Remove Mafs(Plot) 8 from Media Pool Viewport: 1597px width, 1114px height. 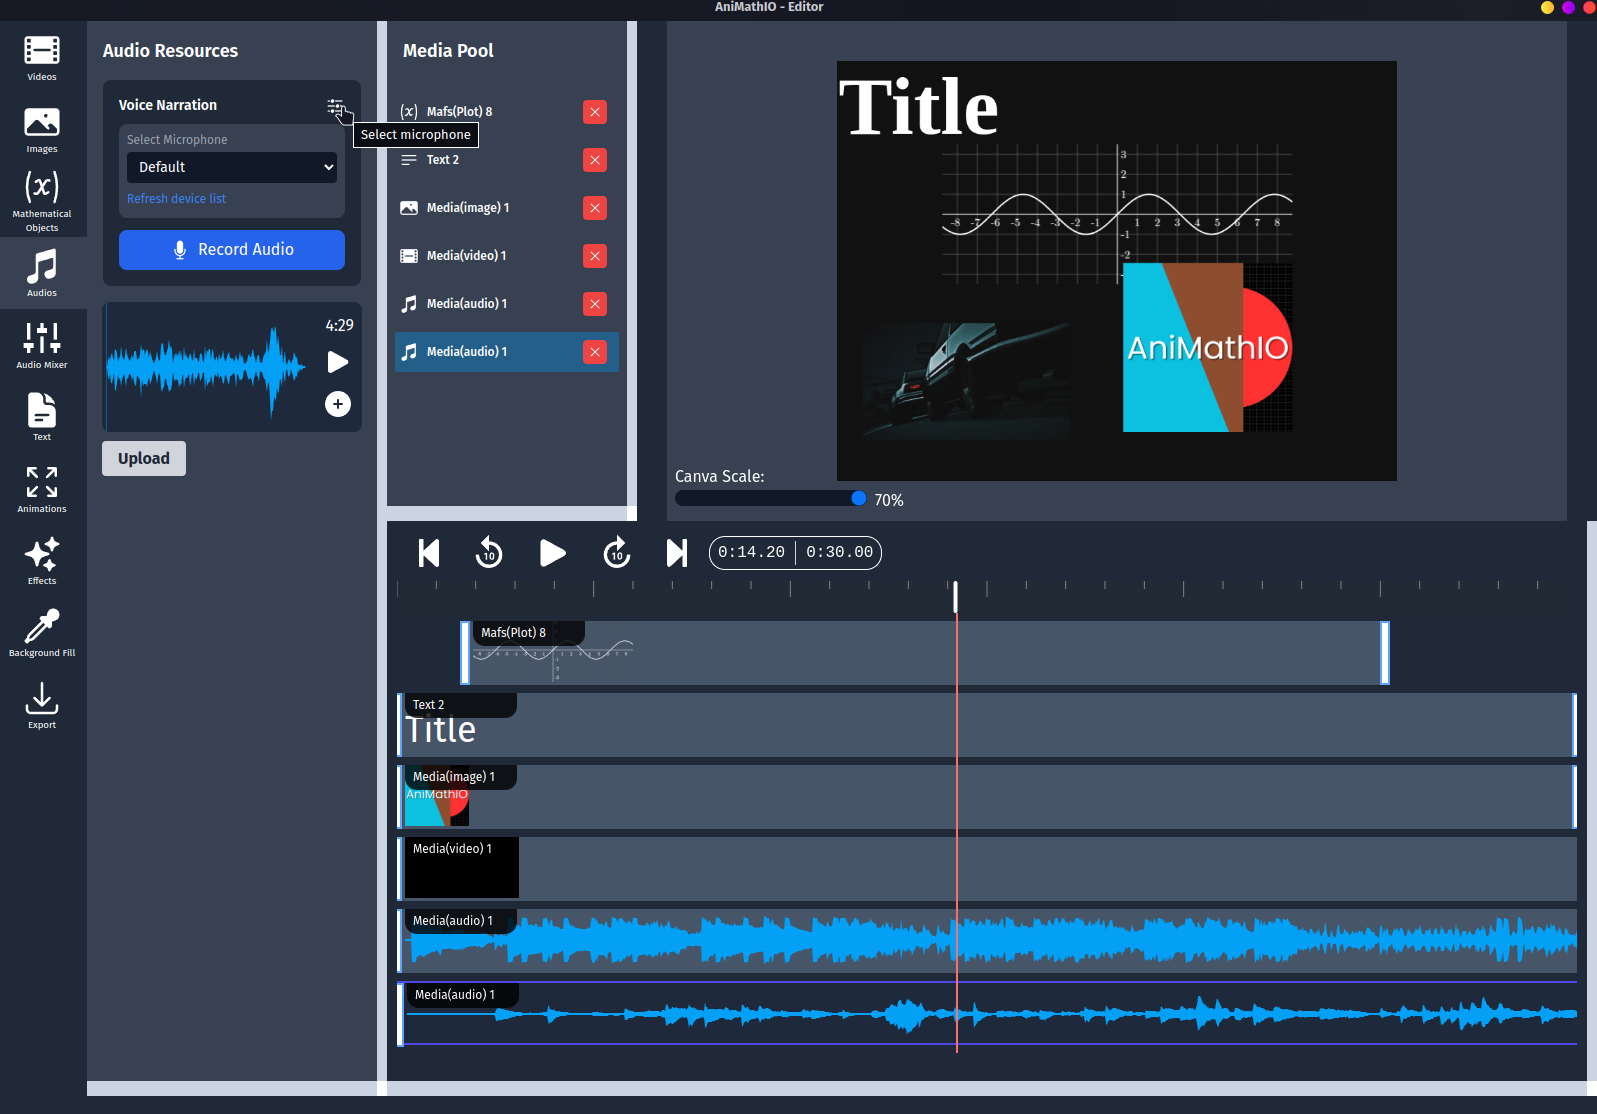coord(595,112)
